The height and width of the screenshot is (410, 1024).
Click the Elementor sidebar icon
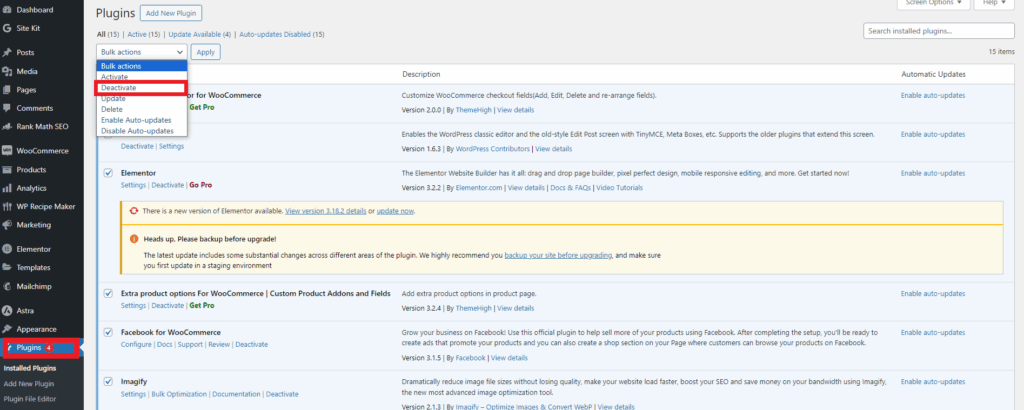[x=8, y=249]
